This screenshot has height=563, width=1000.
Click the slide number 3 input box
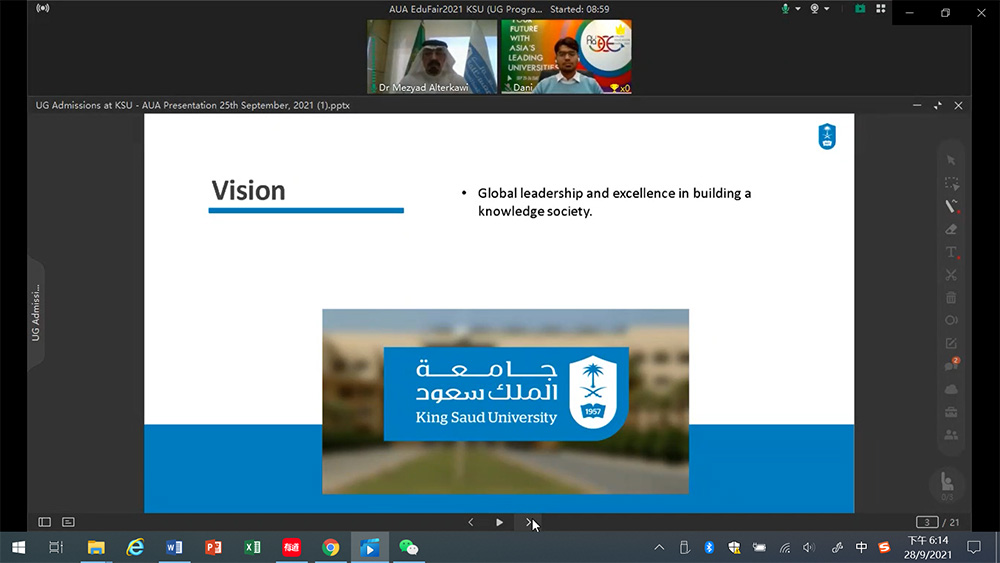pyautogui.click(x=927, y=522)
